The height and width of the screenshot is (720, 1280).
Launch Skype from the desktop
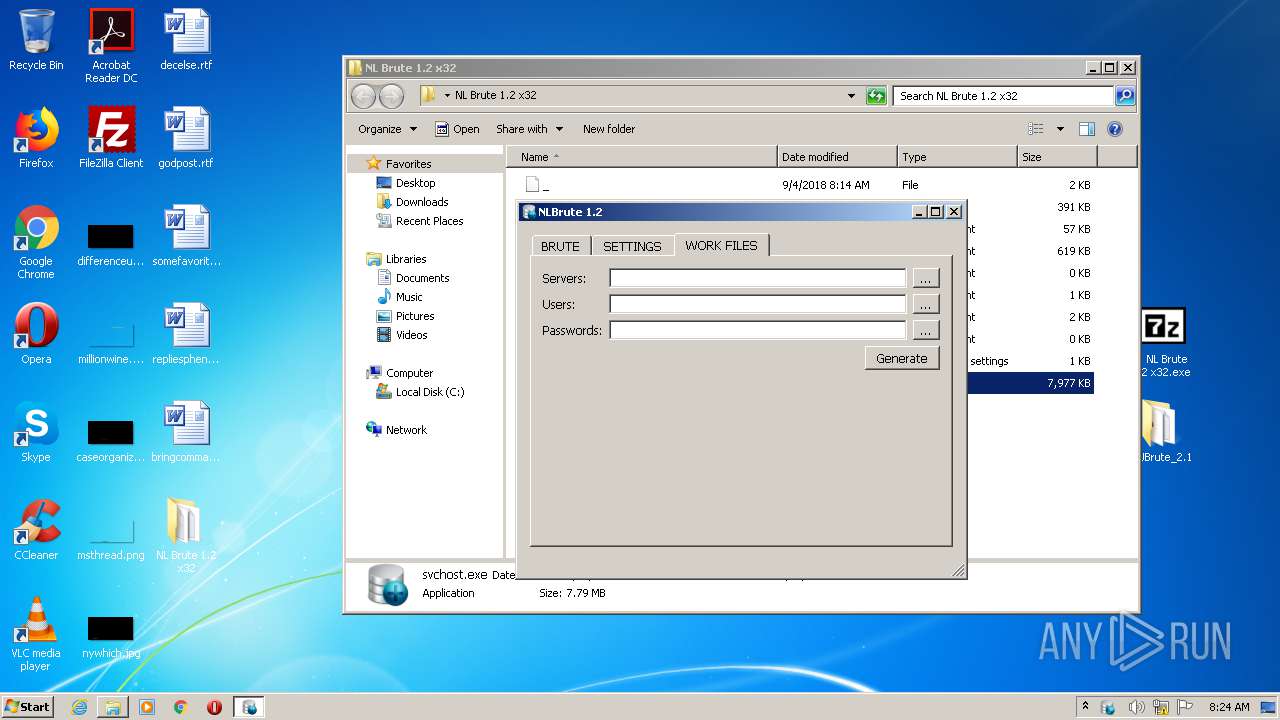coord(36,432)
